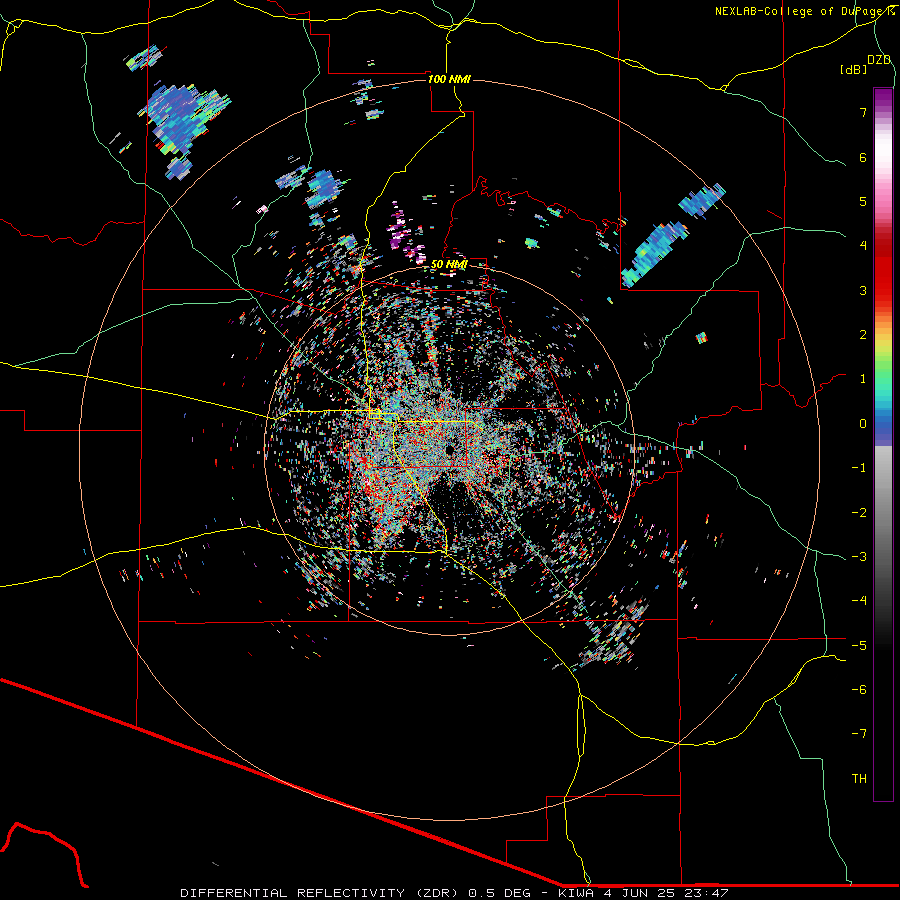
Task: Click the -1 dB scale label
Action: point(859,468)
